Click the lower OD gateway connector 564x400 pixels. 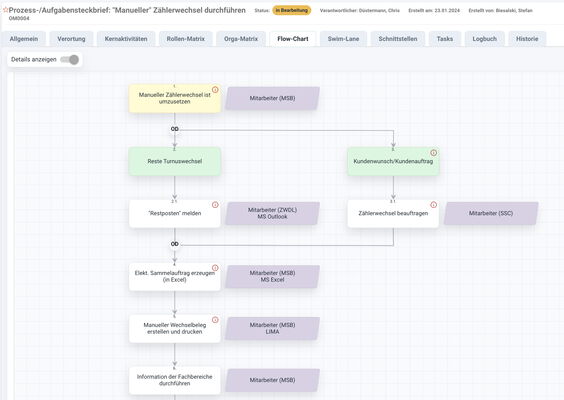(174, 244)
